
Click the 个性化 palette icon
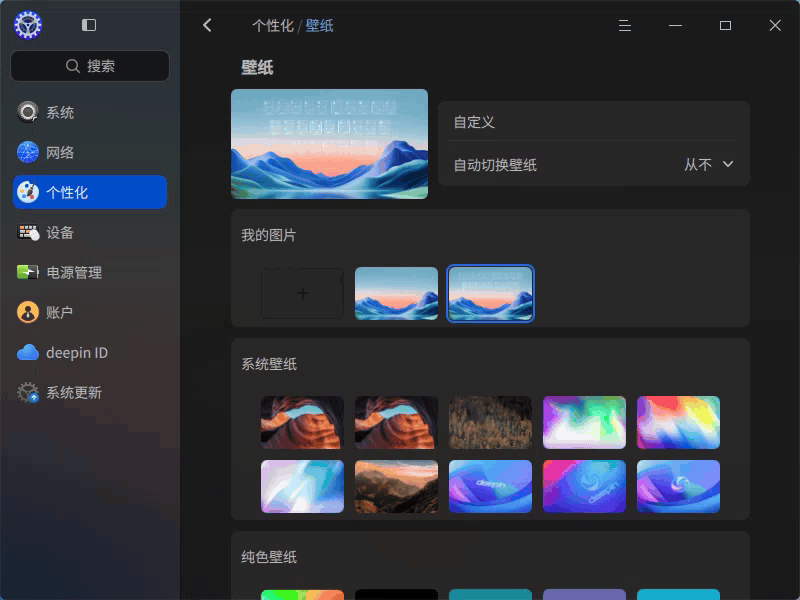pos(28,192)
